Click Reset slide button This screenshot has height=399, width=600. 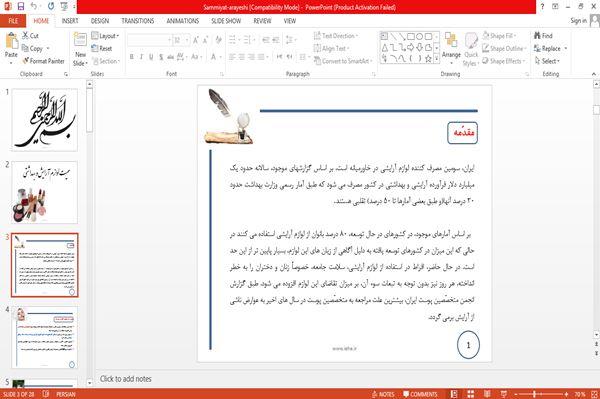coord(102,49)
